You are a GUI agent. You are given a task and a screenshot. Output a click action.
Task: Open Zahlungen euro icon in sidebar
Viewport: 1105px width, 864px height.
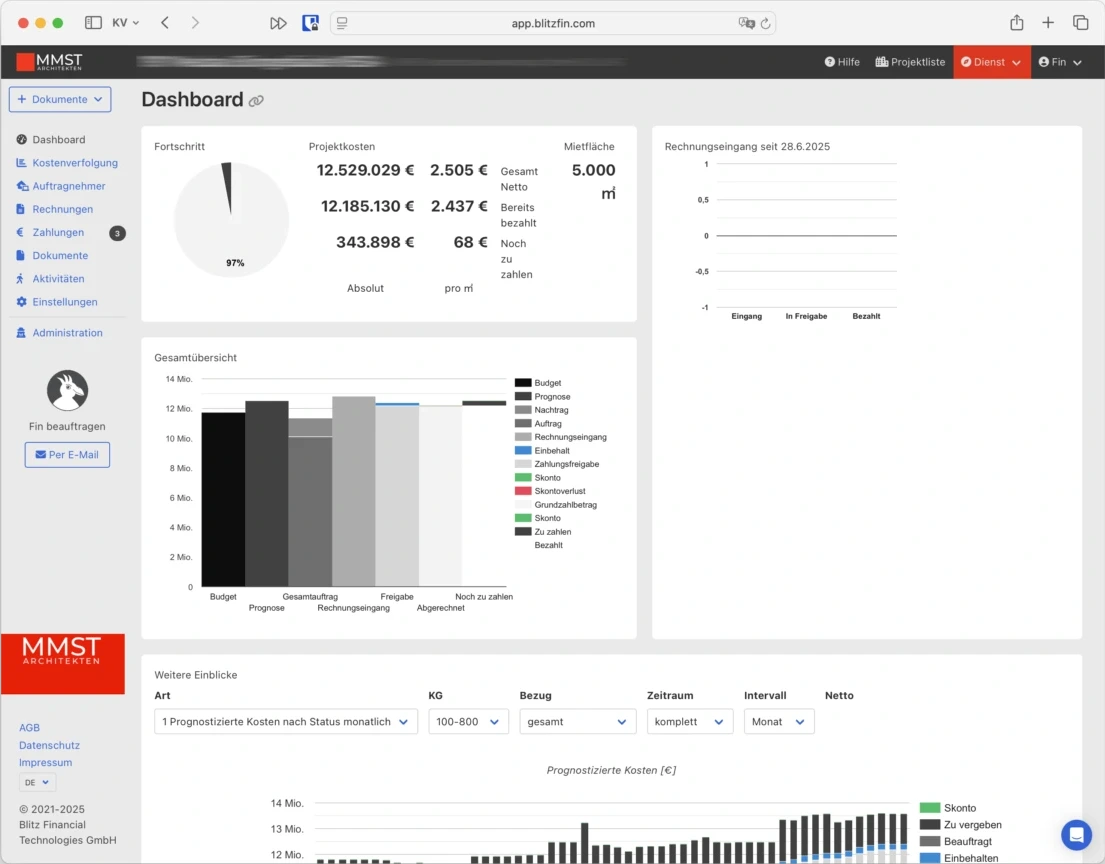coord(22,232)
